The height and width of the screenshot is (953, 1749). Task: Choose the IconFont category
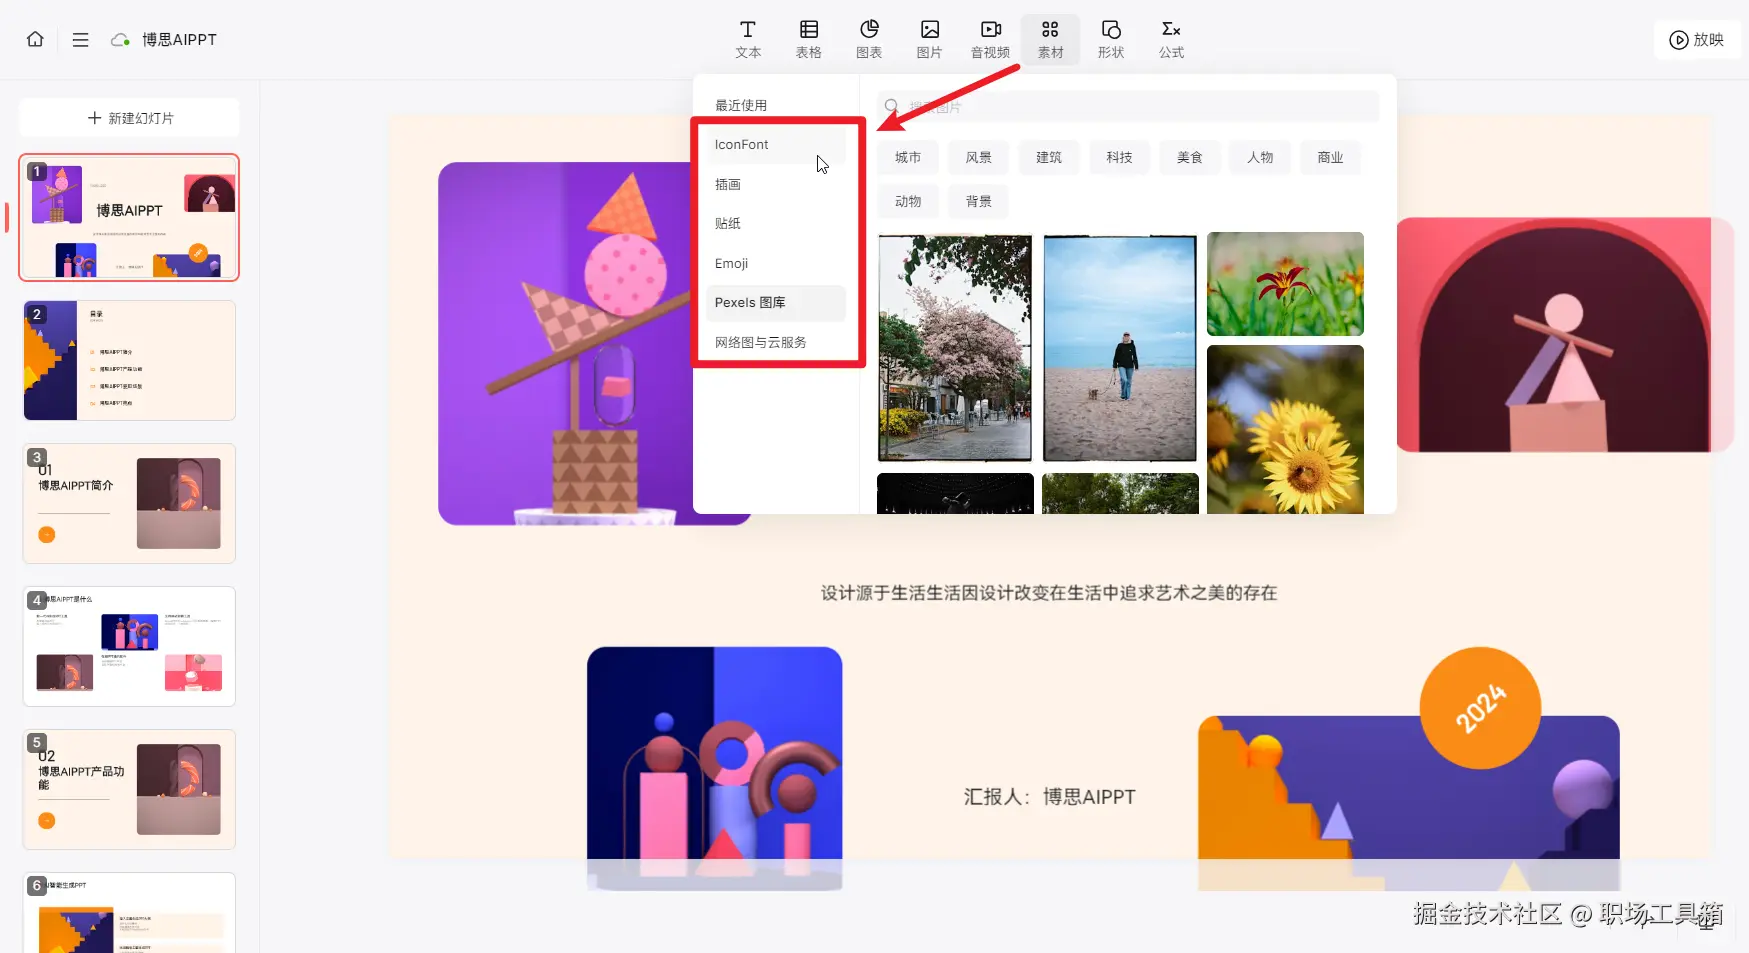776,145
